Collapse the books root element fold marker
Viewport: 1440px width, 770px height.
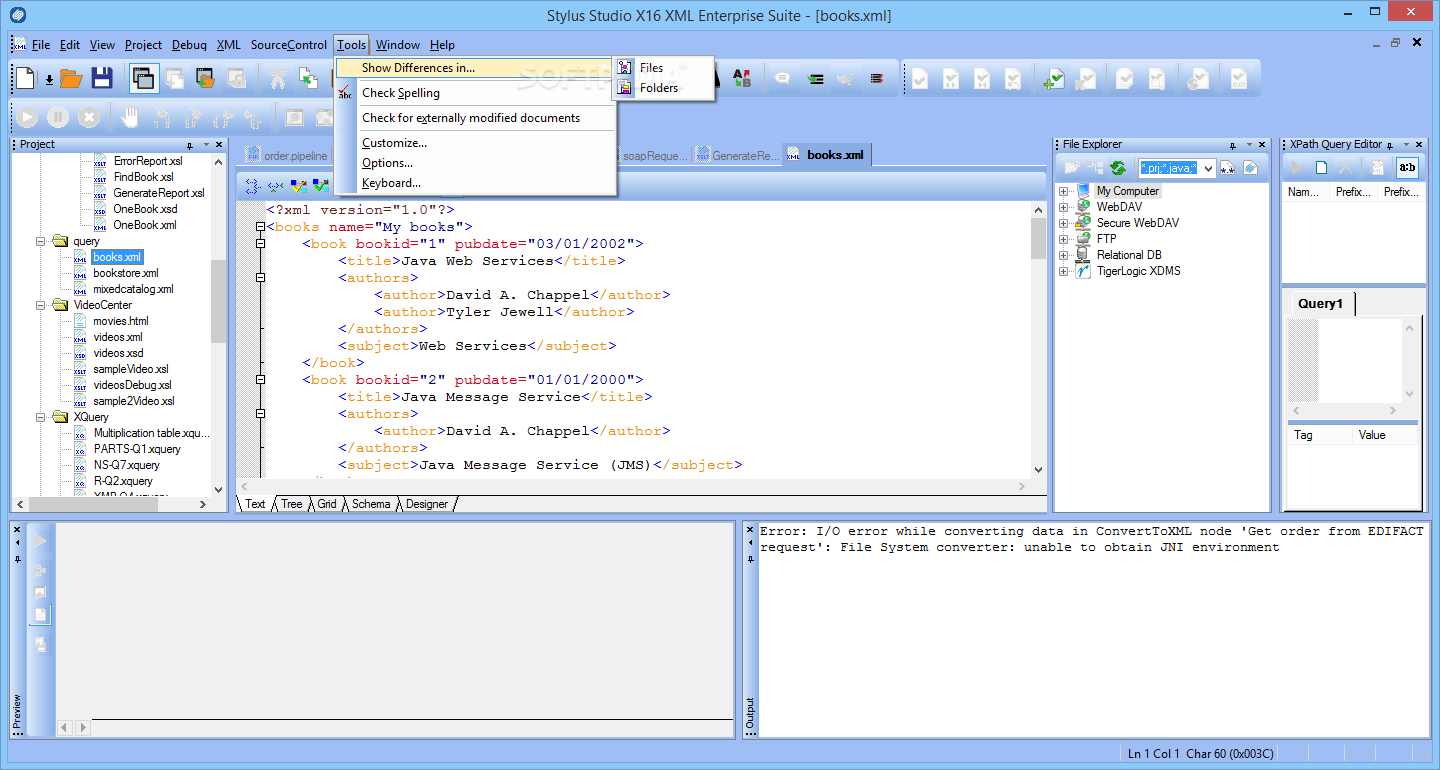tap(261, 227)
